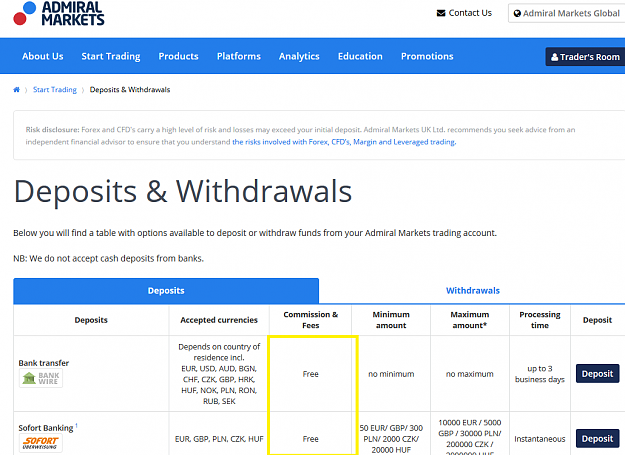Open the About Us menu
The width and height of the screenshot is (625, 455).
(x=43, y=57)
